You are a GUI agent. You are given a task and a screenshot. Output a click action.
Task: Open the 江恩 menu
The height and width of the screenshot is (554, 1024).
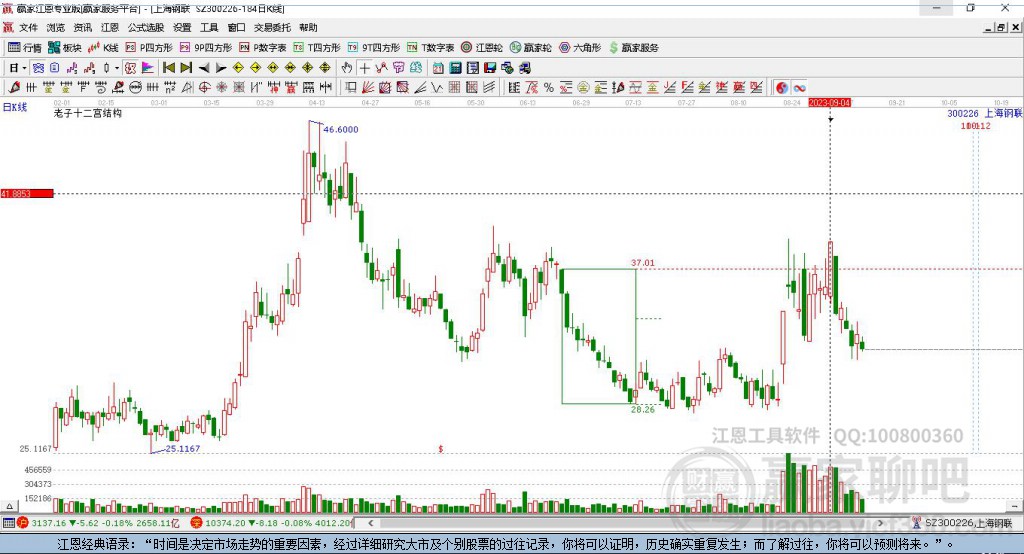[110, 27]
